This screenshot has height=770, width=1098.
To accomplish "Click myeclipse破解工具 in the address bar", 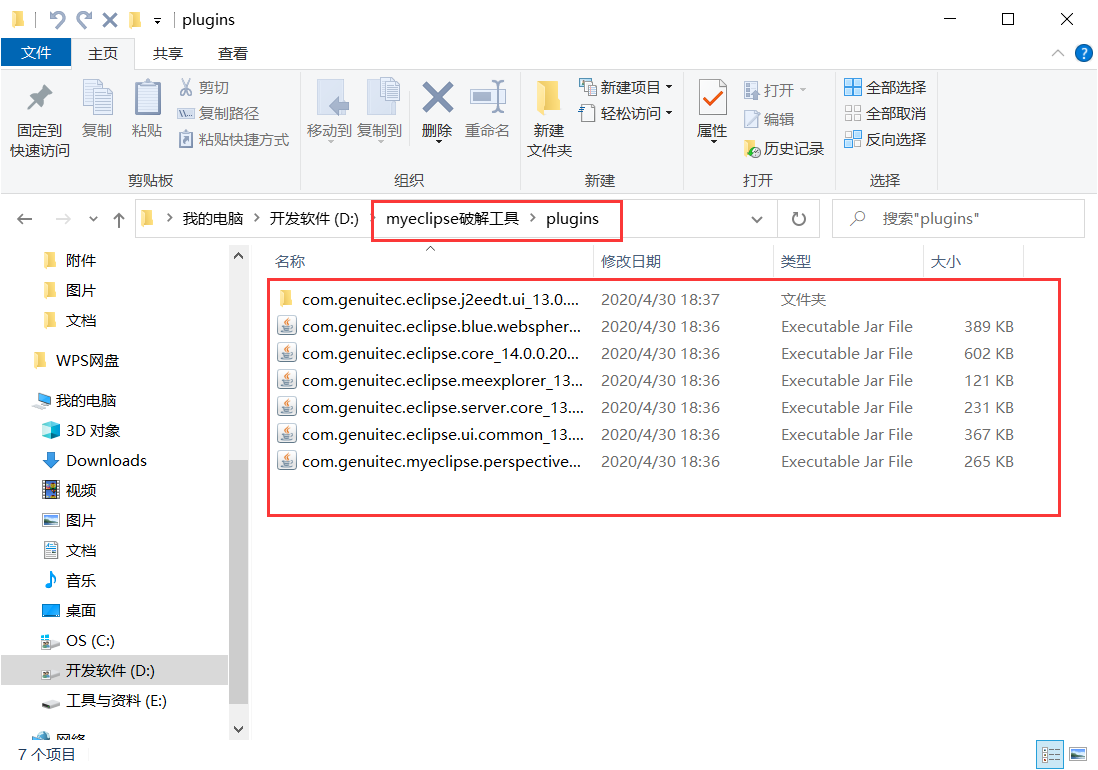I will [452, 218].
